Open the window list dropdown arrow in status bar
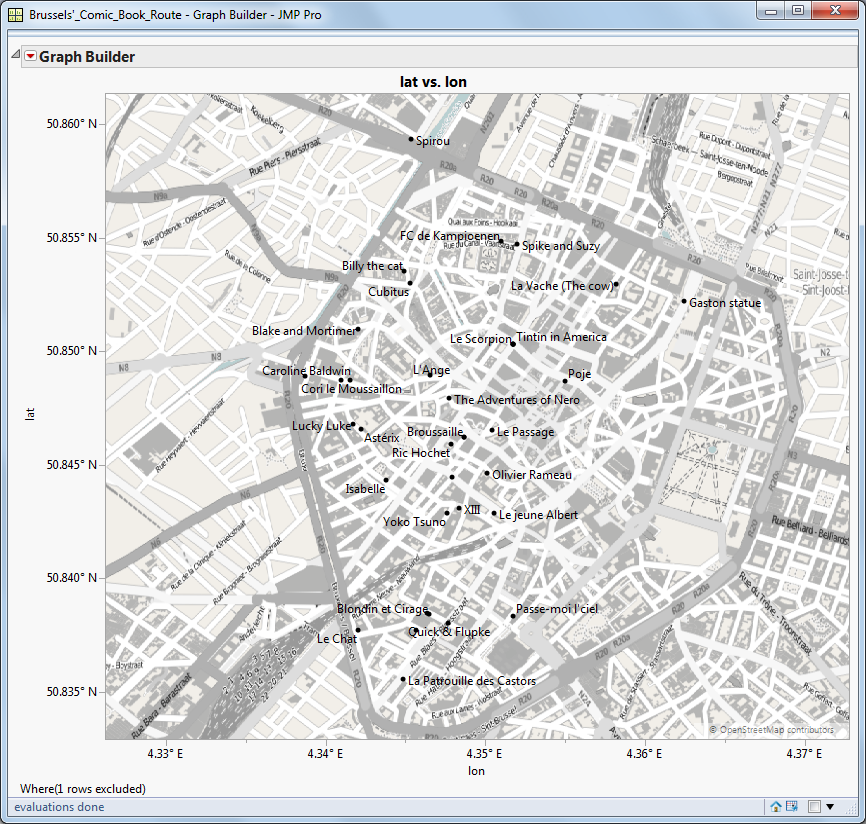This screenshot has width=866, height=824. click(830, 807)
